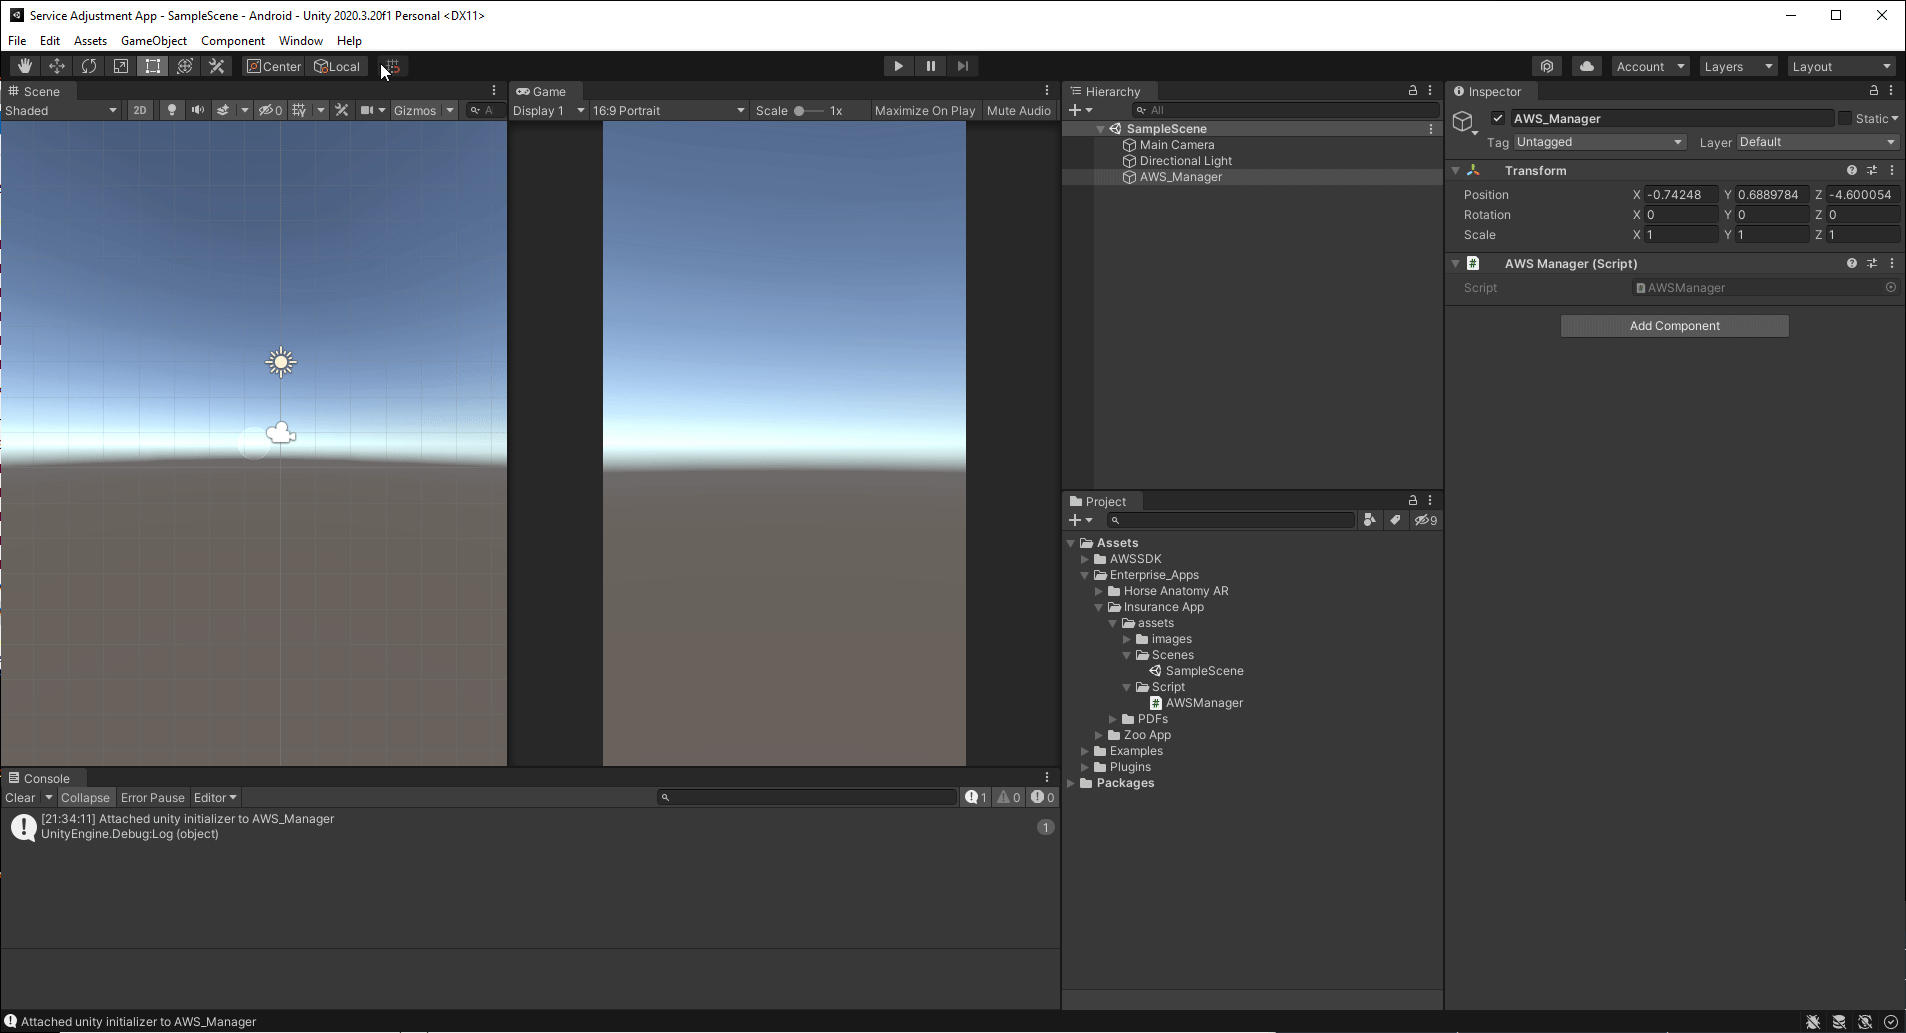Toggle scene lighting
This screenshot has height=1033, width=1906.
pyautogui.click(x=172, y=110)
